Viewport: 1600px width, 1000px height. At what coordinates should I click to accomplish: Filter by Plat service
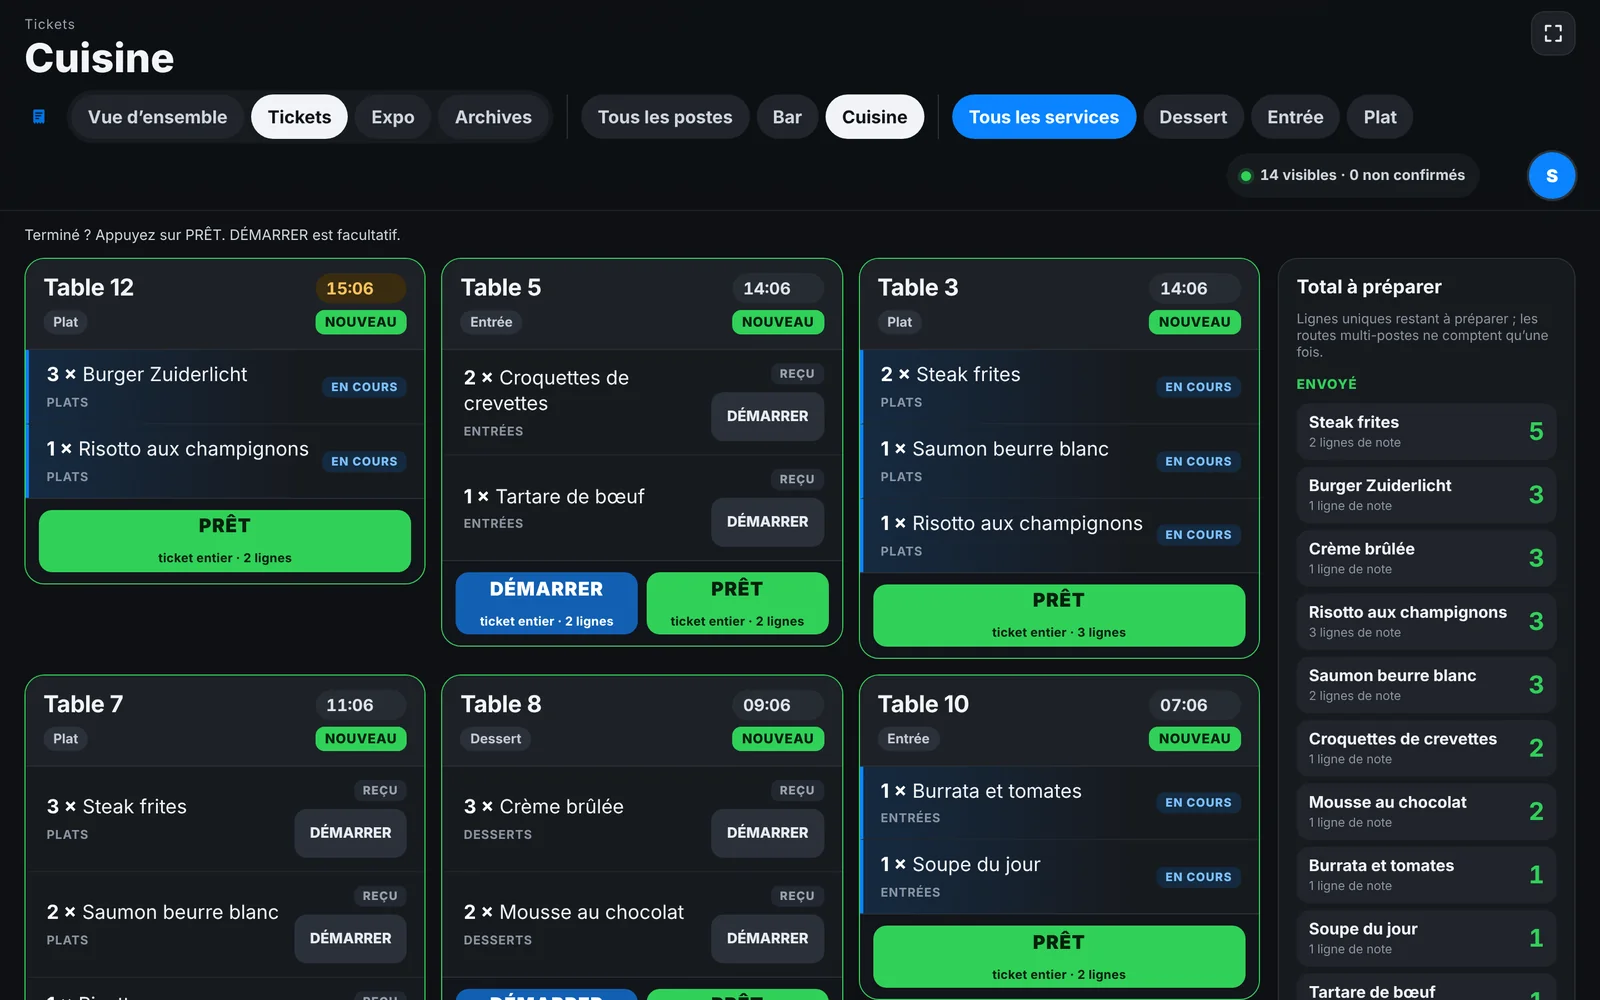(1380, 117)
